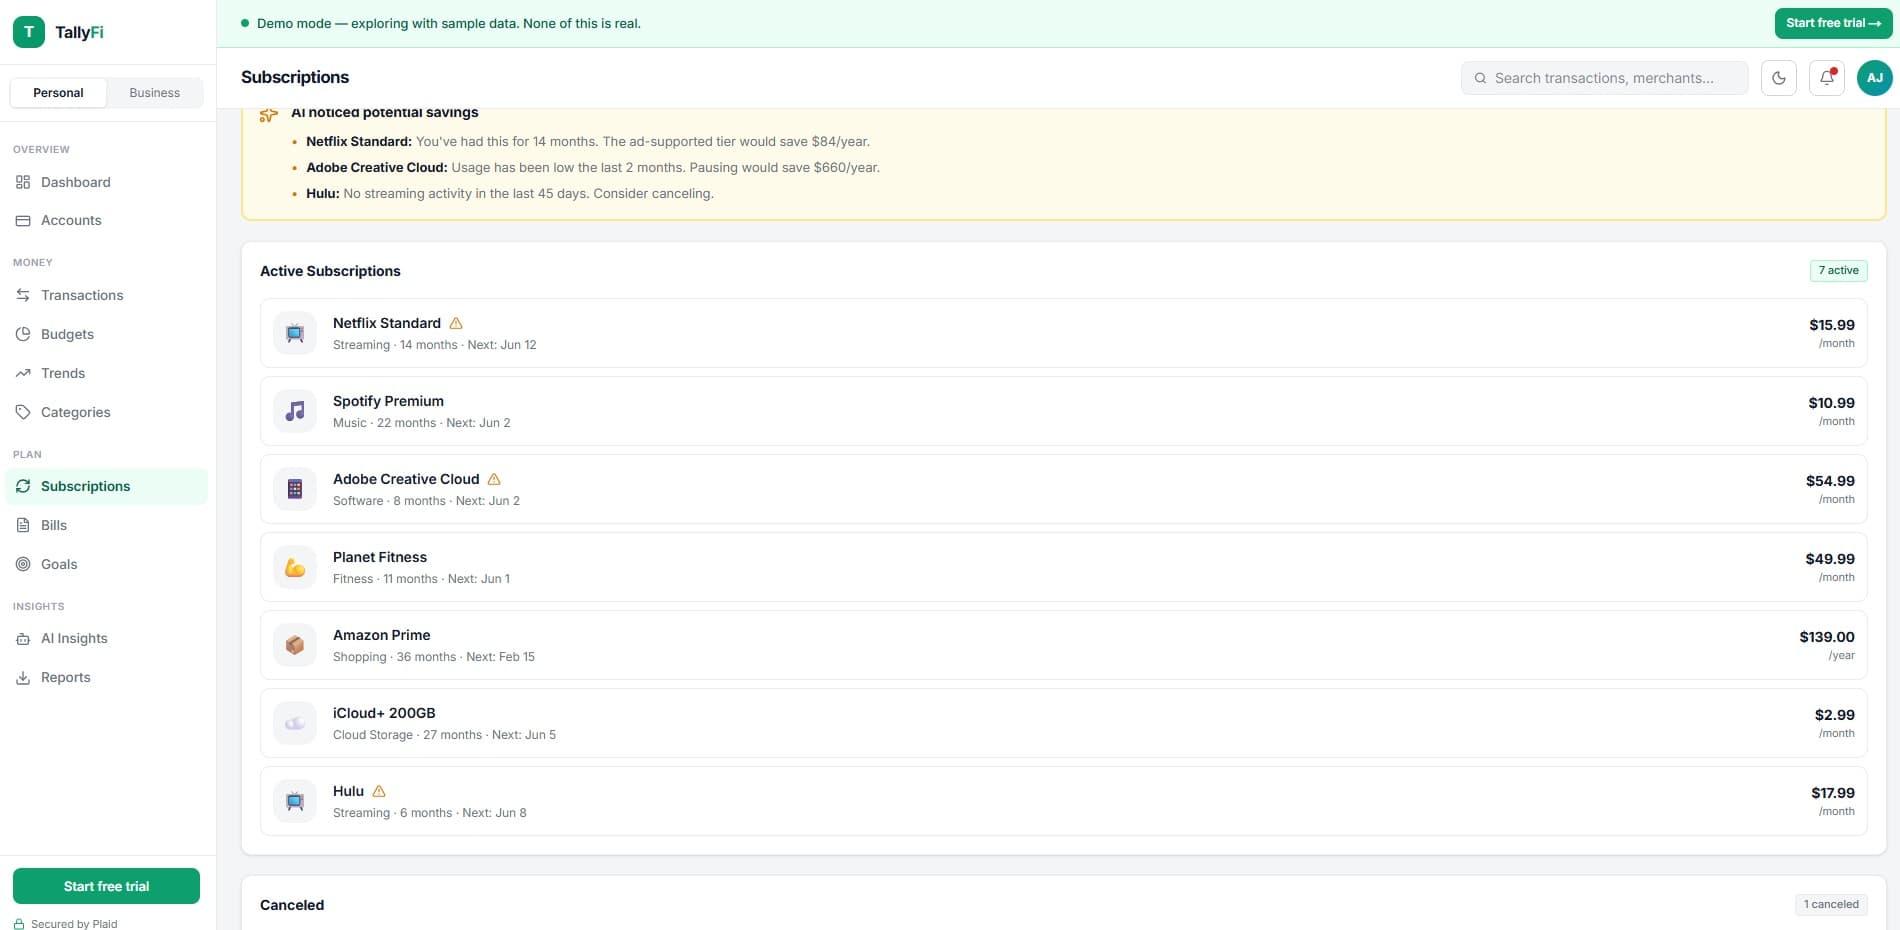1900x930 pixels.
Task: Open notifications bell icon
Action: pos(1827,78)
